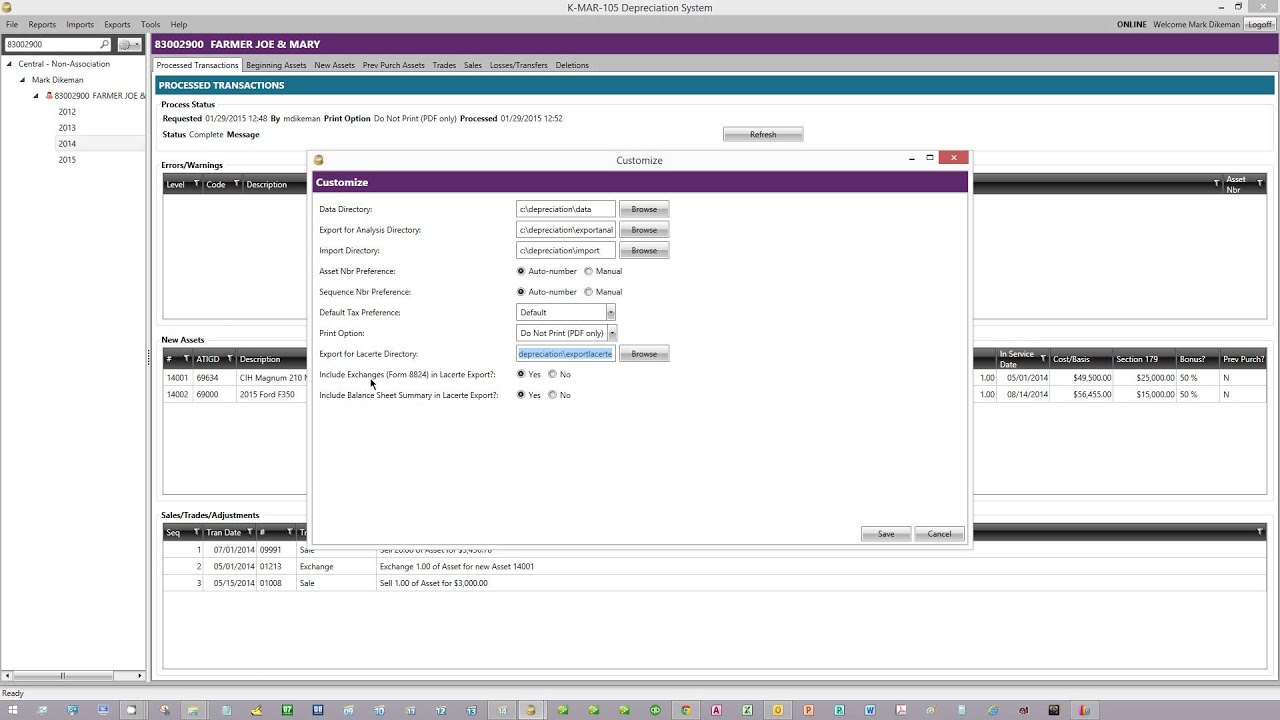Click the Refresh button in Process Status
1280x720 pixels.
click(763, 134)
